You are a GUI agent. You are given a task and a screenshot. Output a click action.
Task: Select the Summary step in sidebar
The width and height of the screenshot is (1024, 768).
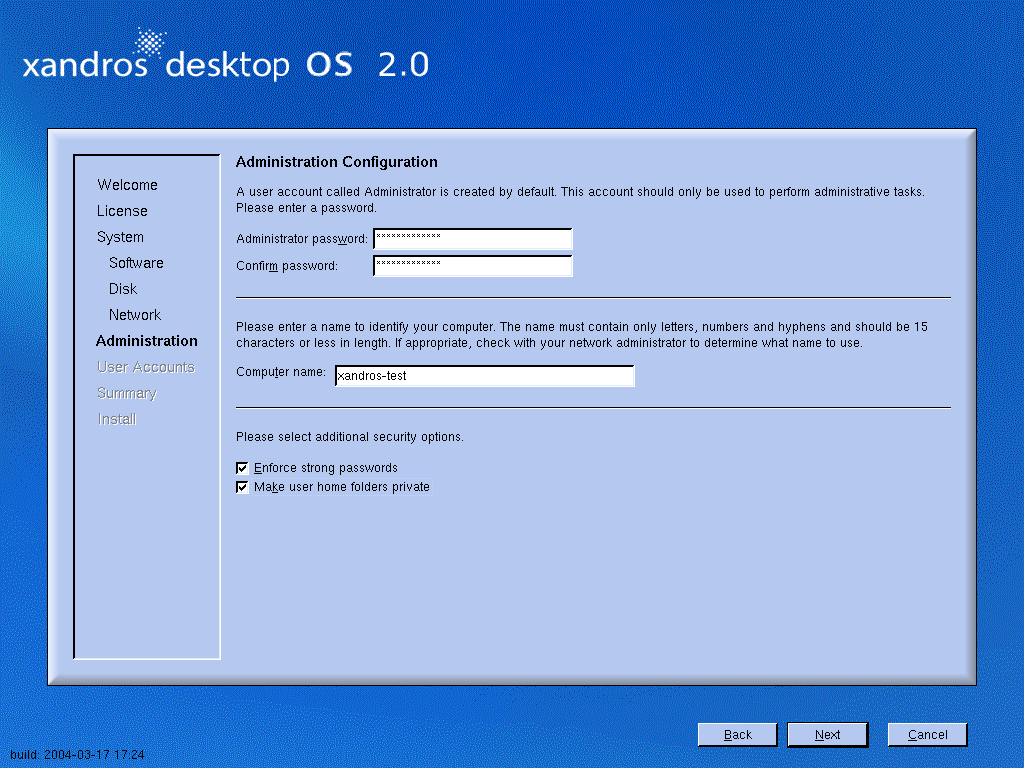127,393
